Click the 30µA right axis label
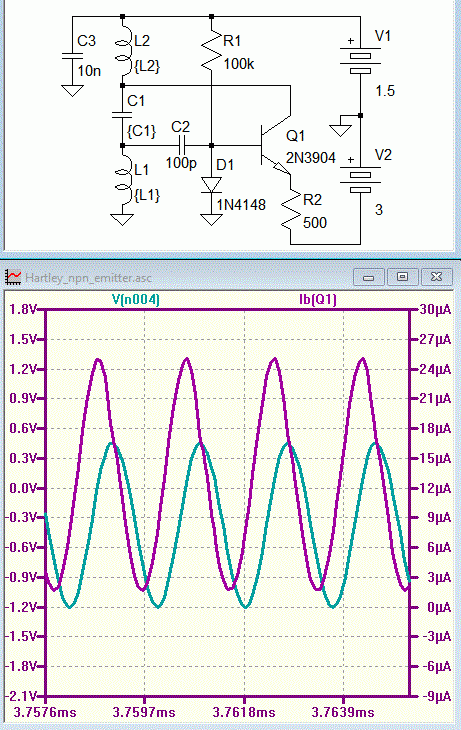The height and width of the screenshot is (730, 461). 435,310
